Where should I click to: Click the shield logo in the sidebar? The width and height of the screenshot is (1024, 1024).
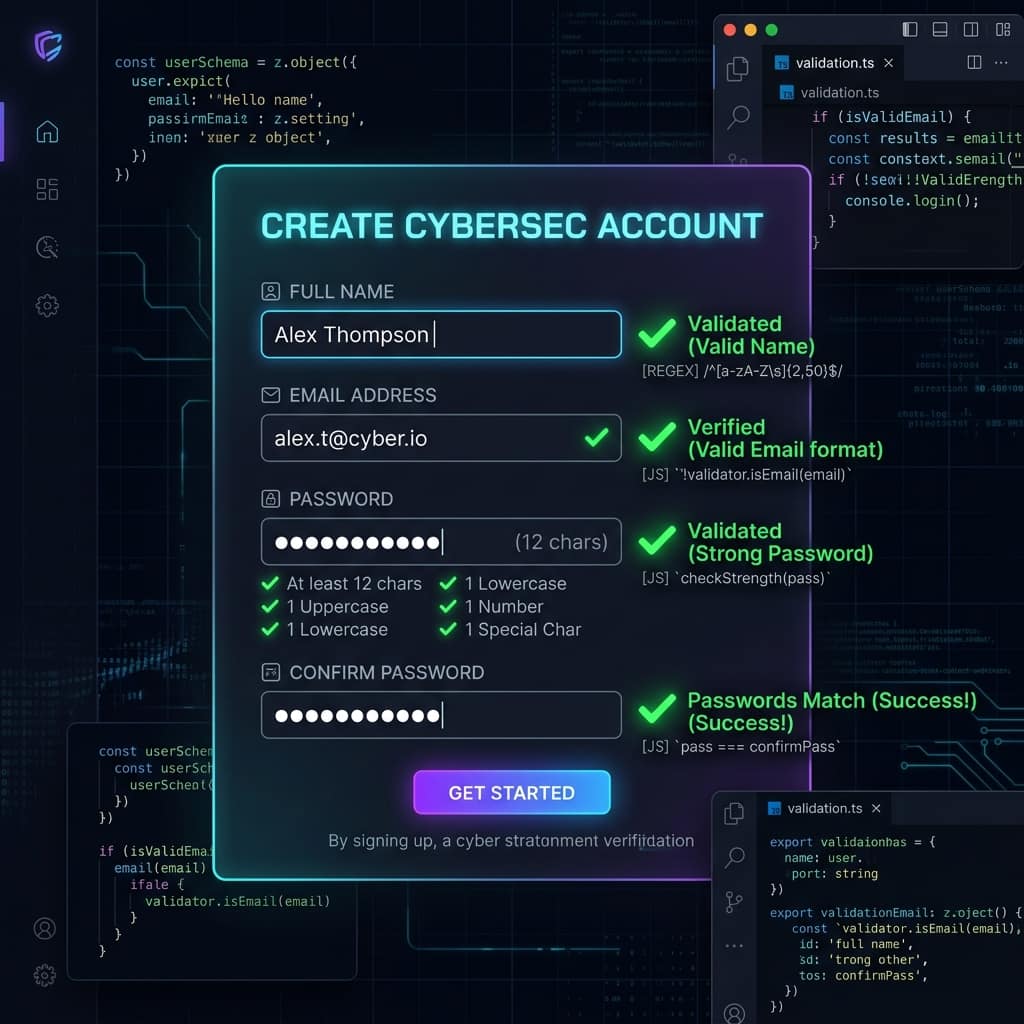tap(48, 46)
